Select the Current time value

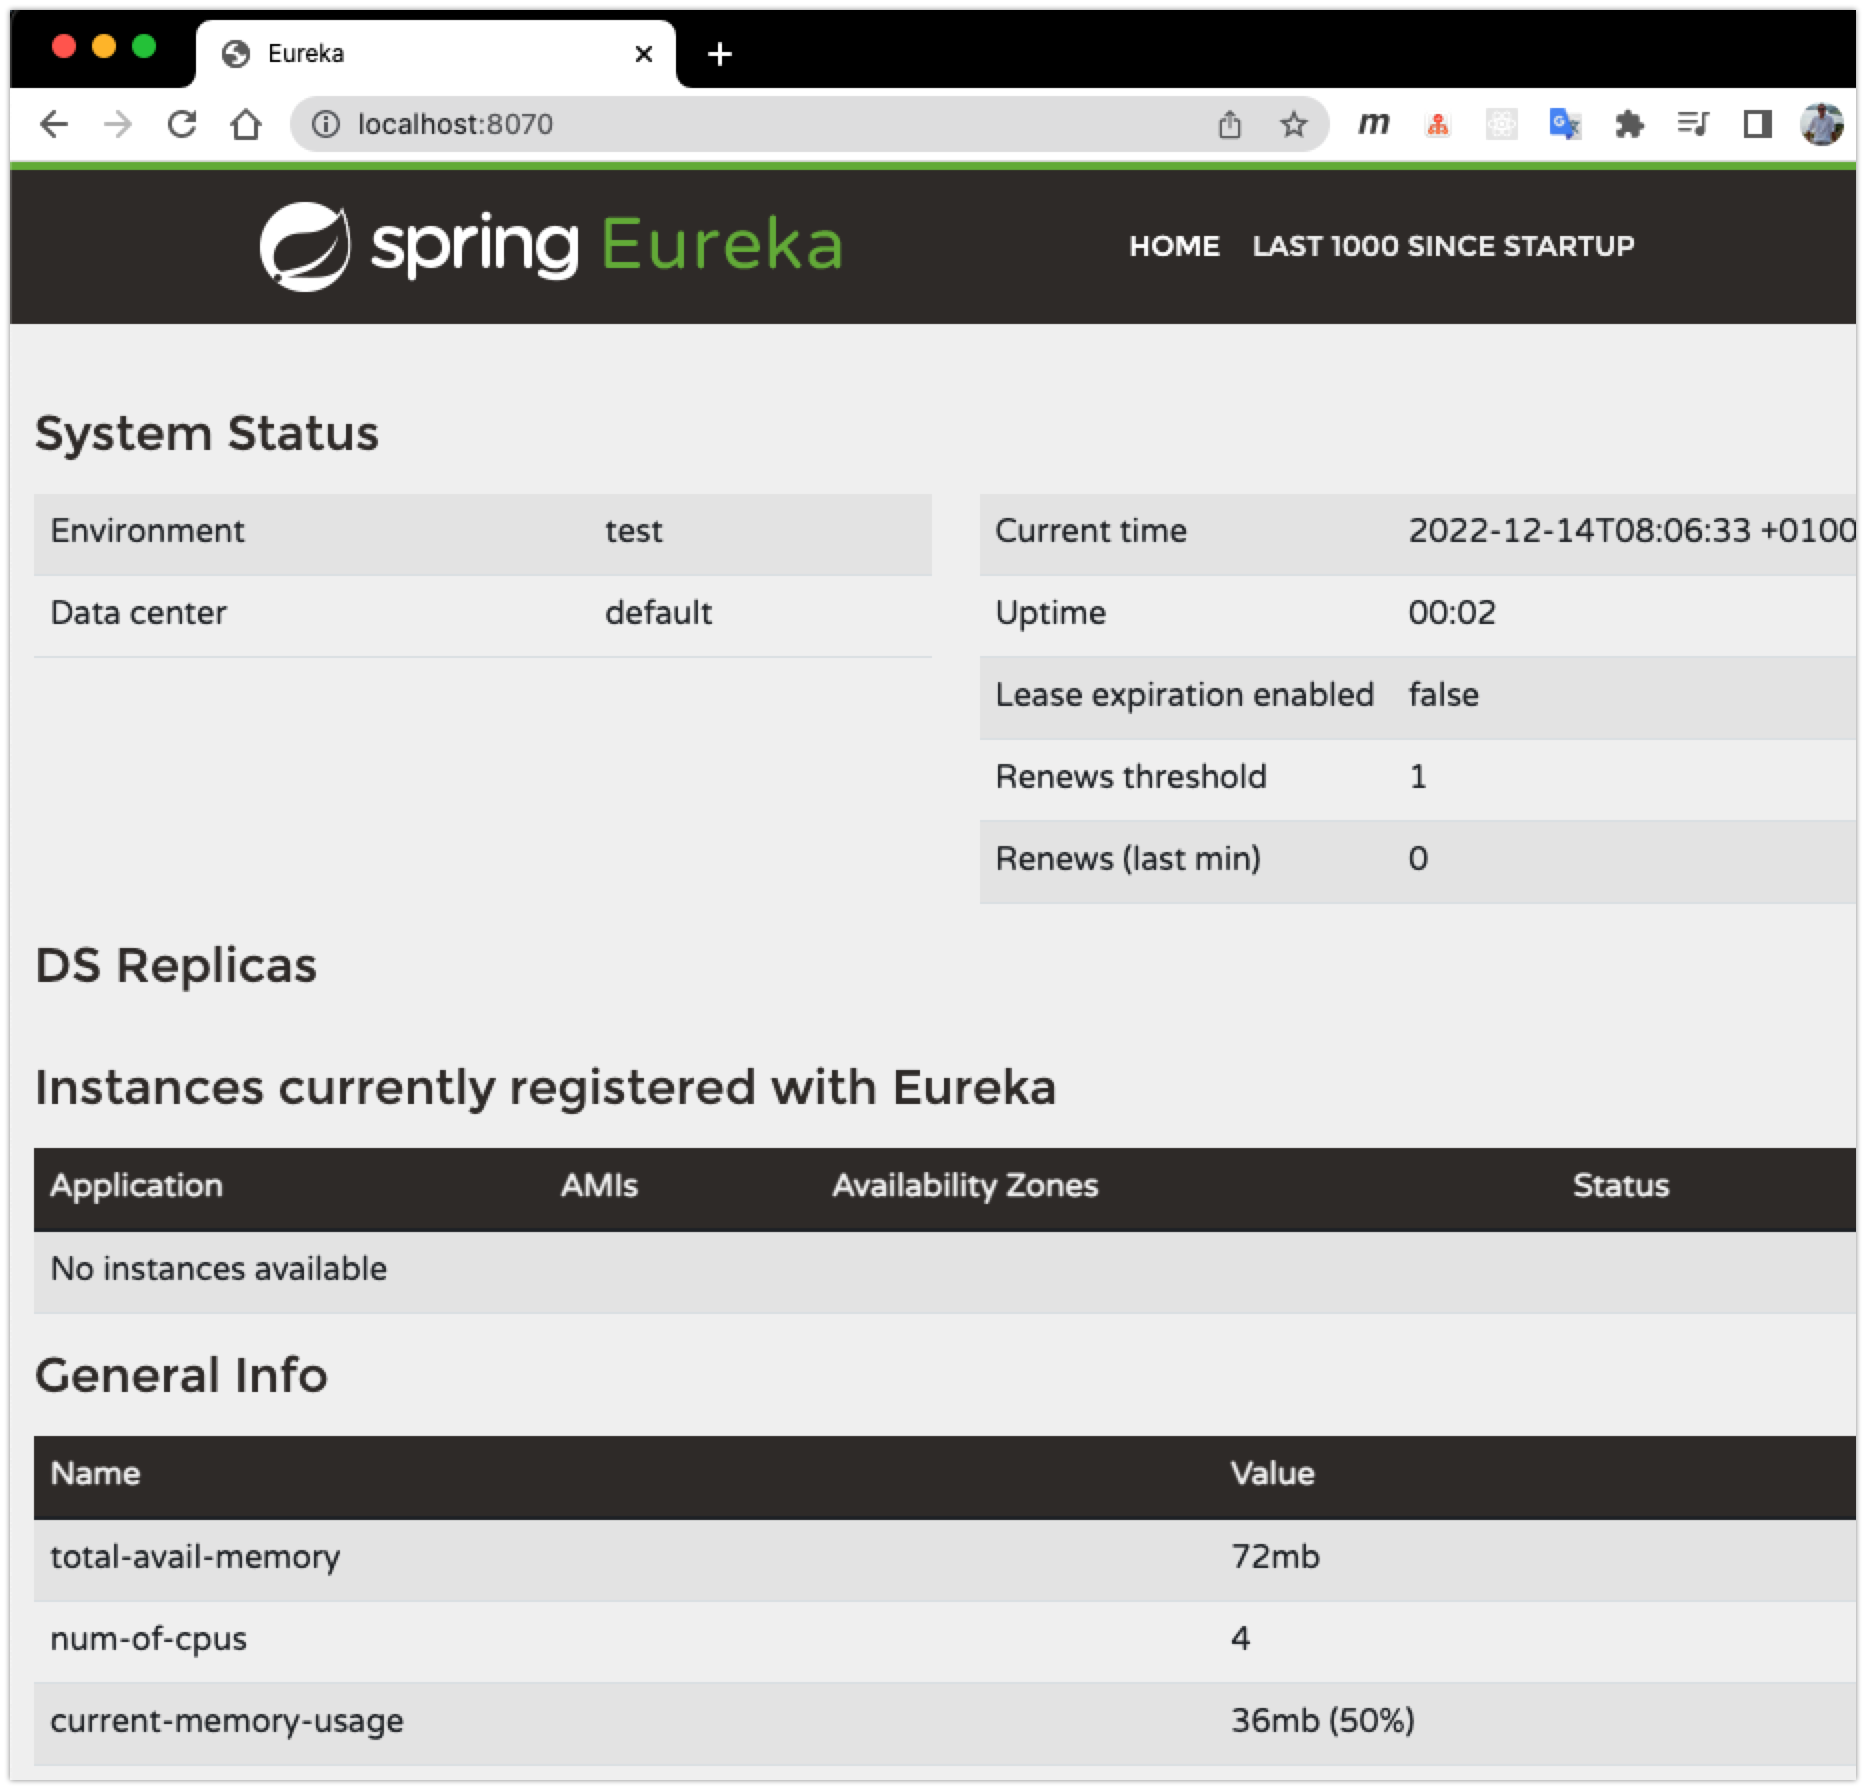click(1632, 531)
